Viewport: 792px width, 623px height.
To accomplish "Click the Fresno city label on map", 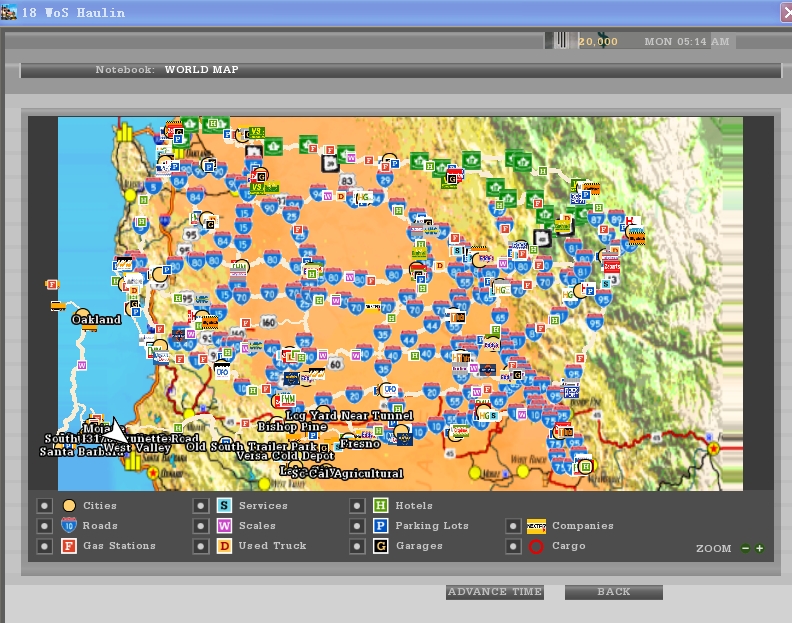I will 360,443.
